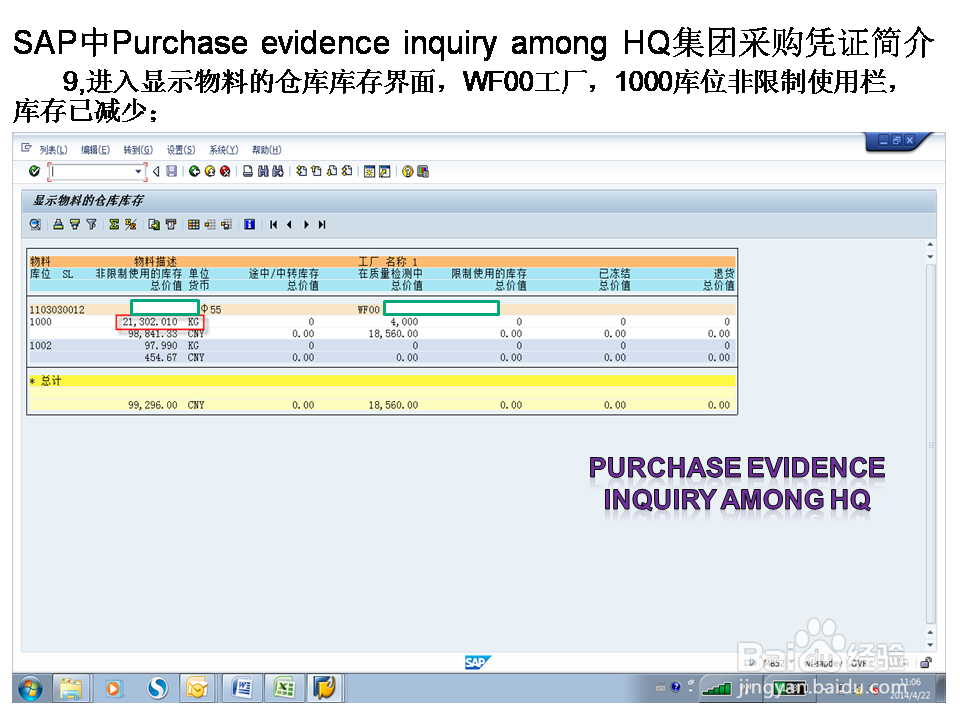The image size is (960, 720).
Task: Click the total (sigma) icon
Action: [112, 224]
